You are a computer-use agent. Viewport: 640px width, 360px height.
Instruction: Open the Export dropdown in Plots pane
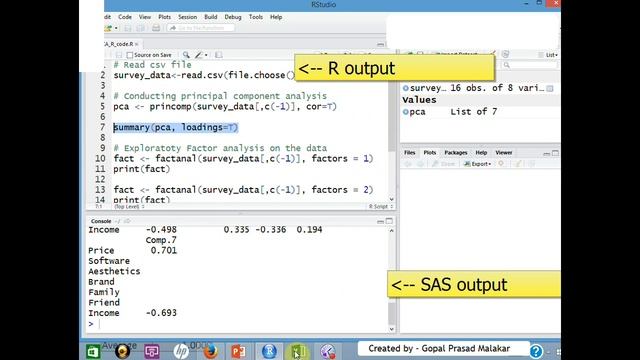point(478,164)
